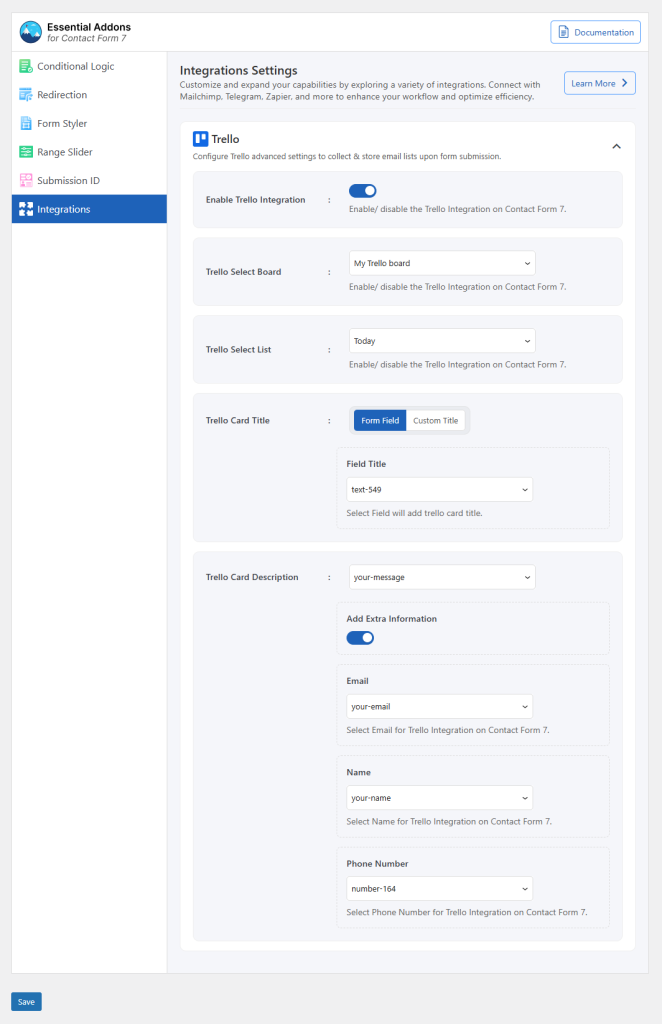Click the Save button
Image resolution: width=662 pixels, height=1024 pixels.
tap(26, 1002)
